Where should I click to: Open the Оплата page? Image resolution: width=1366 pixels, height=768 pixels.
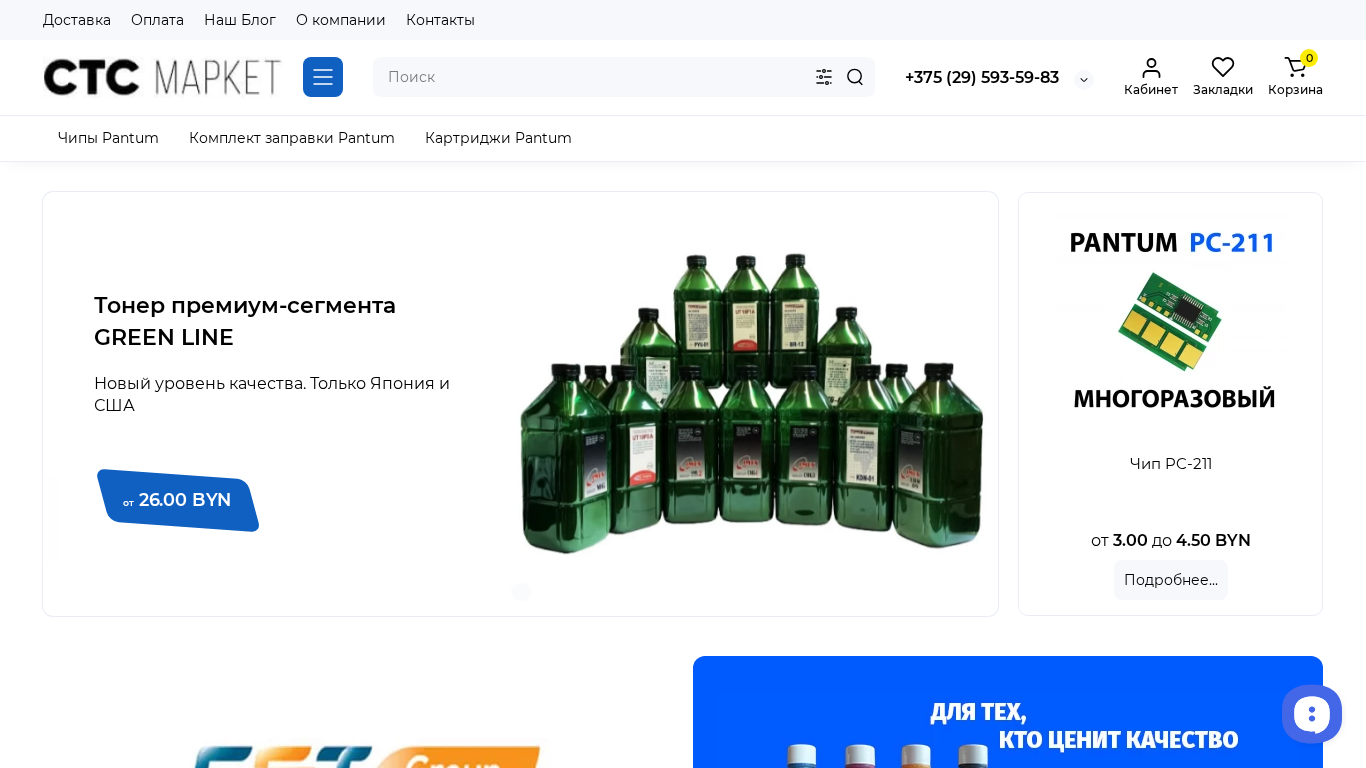(157, 20)
